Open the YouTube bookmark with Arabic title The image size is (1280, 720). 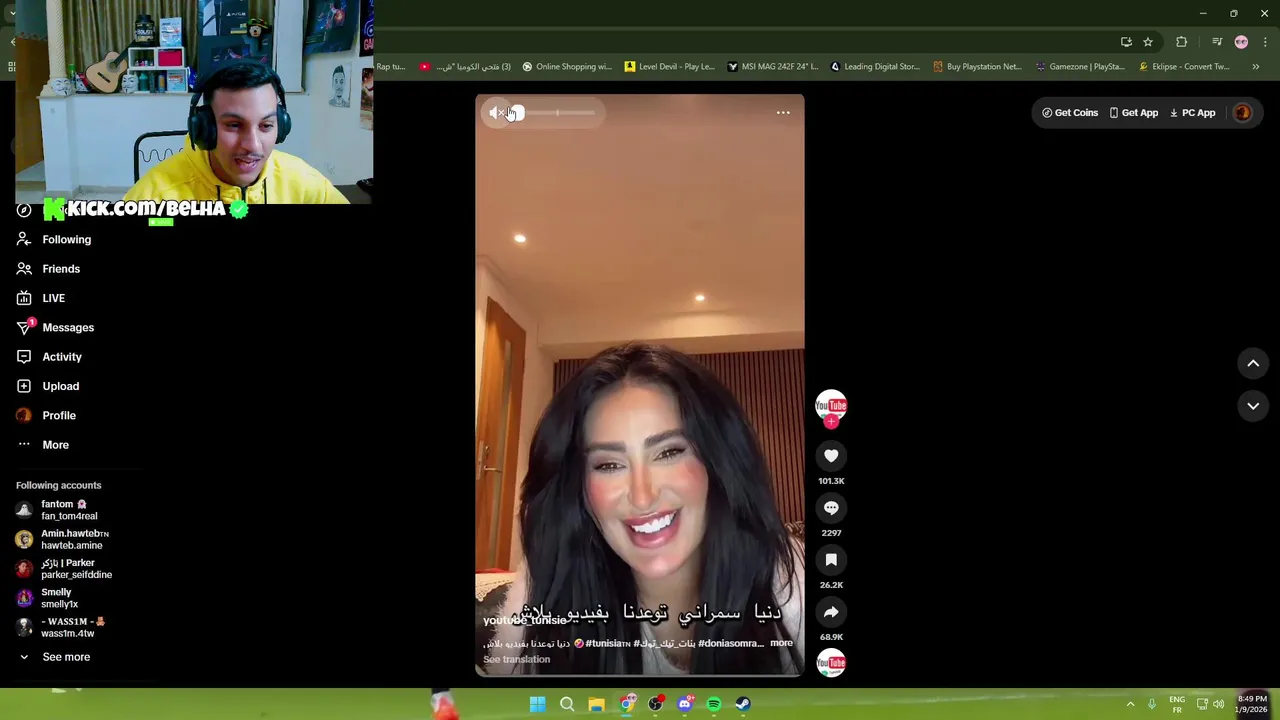465,67
